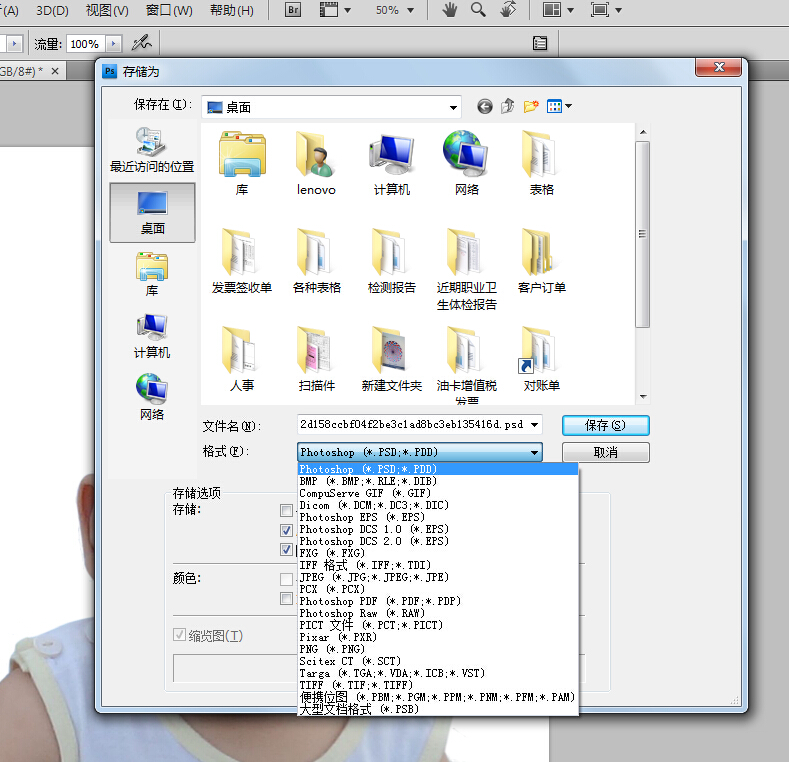Go back with the round back arrow icon
The height and width of the screenshot is (762, 789).
(x=485, y=106)
